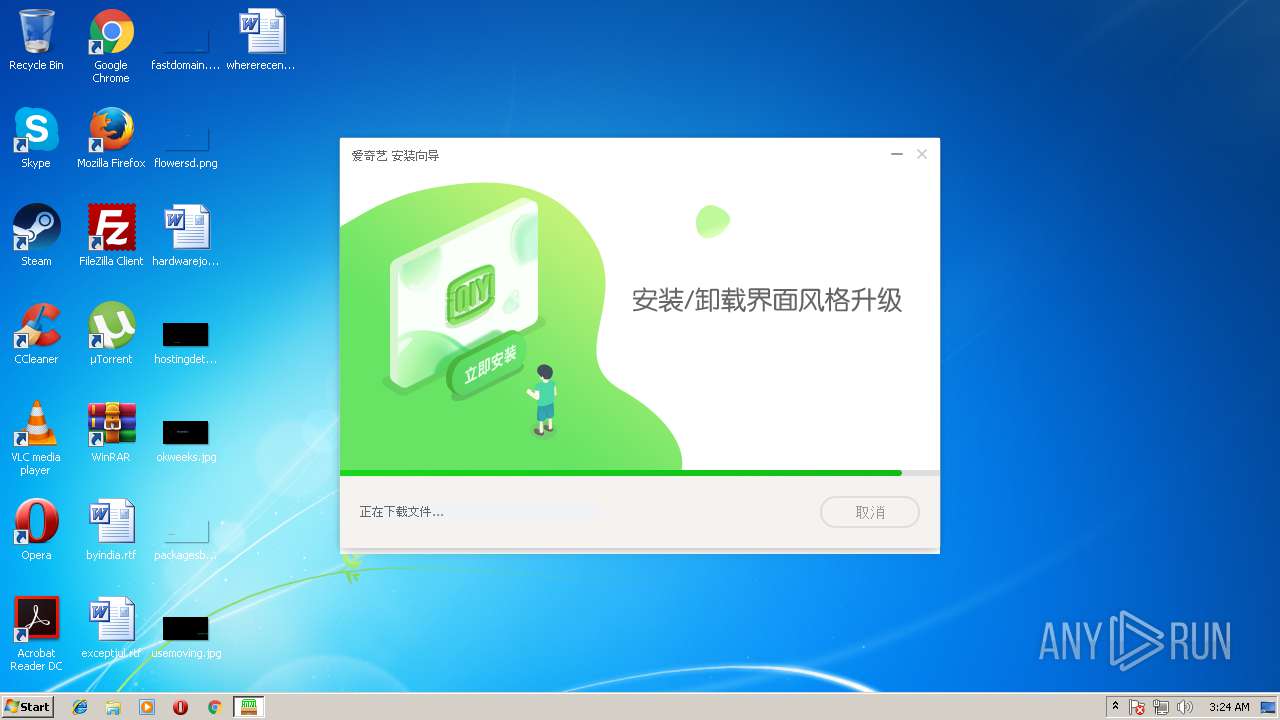This screenshot has height=720, width=1280.
Task: Open the Skype desktop shortcut
Action: point(36,138)
